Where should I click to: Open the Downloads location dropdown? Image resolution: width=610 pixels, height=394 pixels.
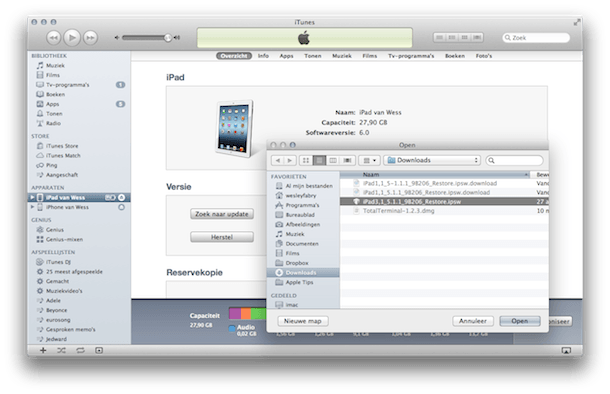tap(432, 160)
